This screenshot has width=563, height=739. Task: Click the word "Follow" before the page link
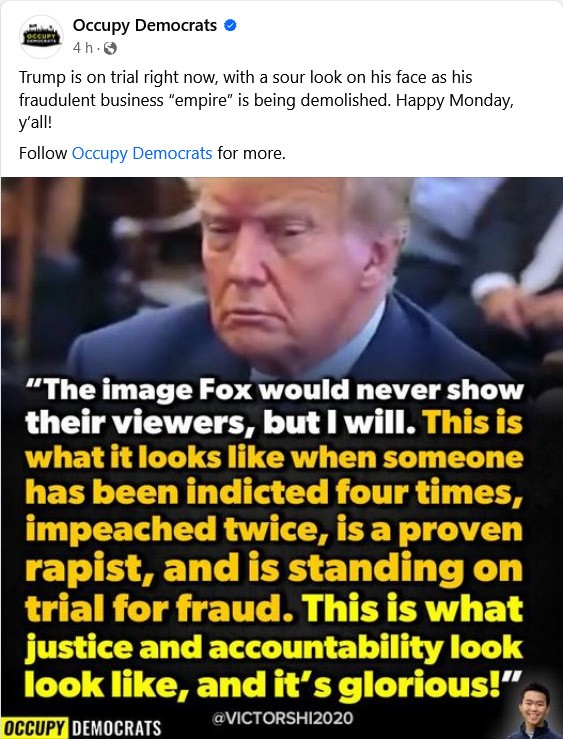click(x=43, y=153)
